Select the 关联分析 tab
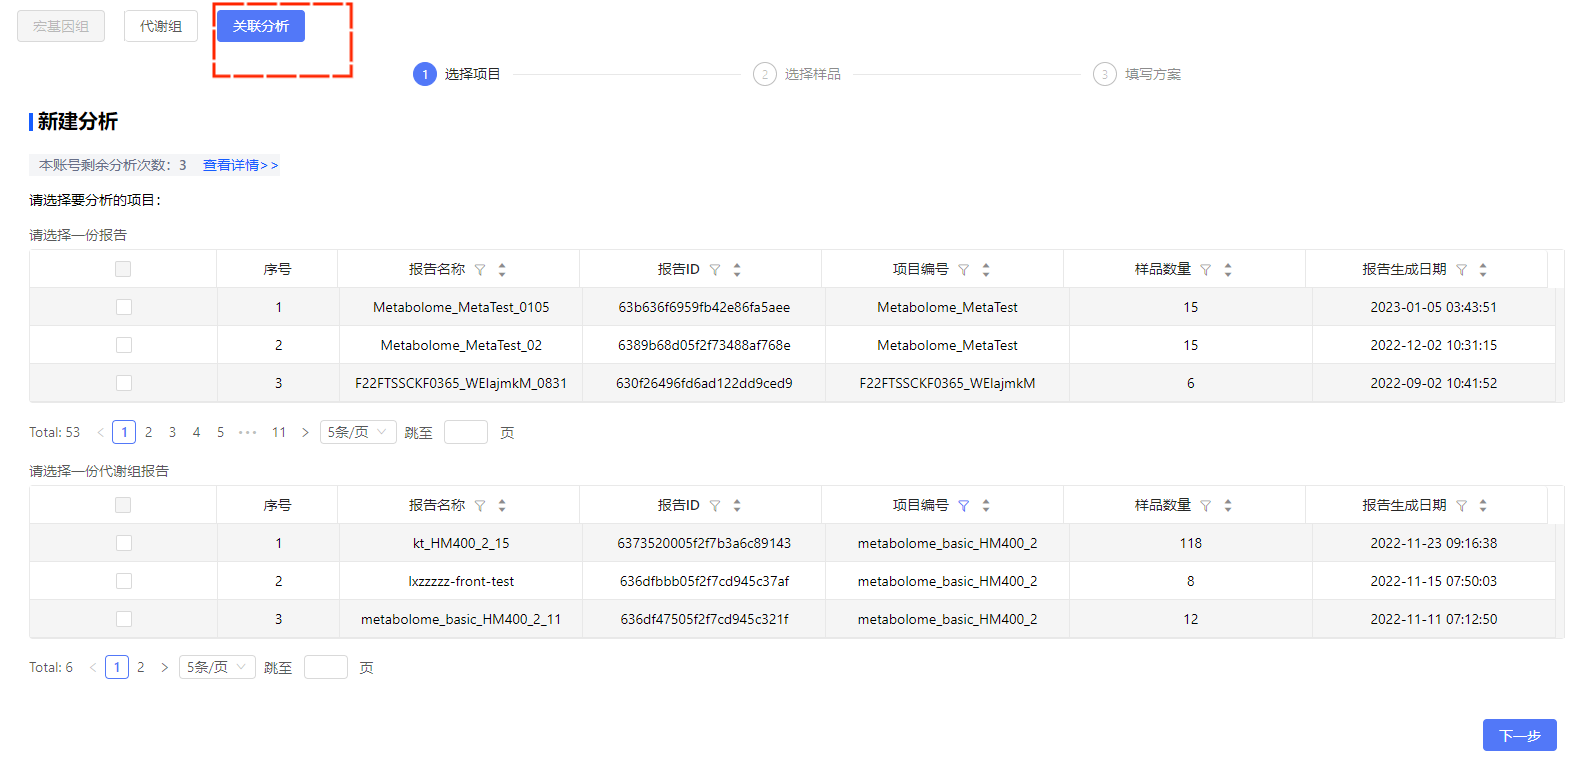 point(261,26)
